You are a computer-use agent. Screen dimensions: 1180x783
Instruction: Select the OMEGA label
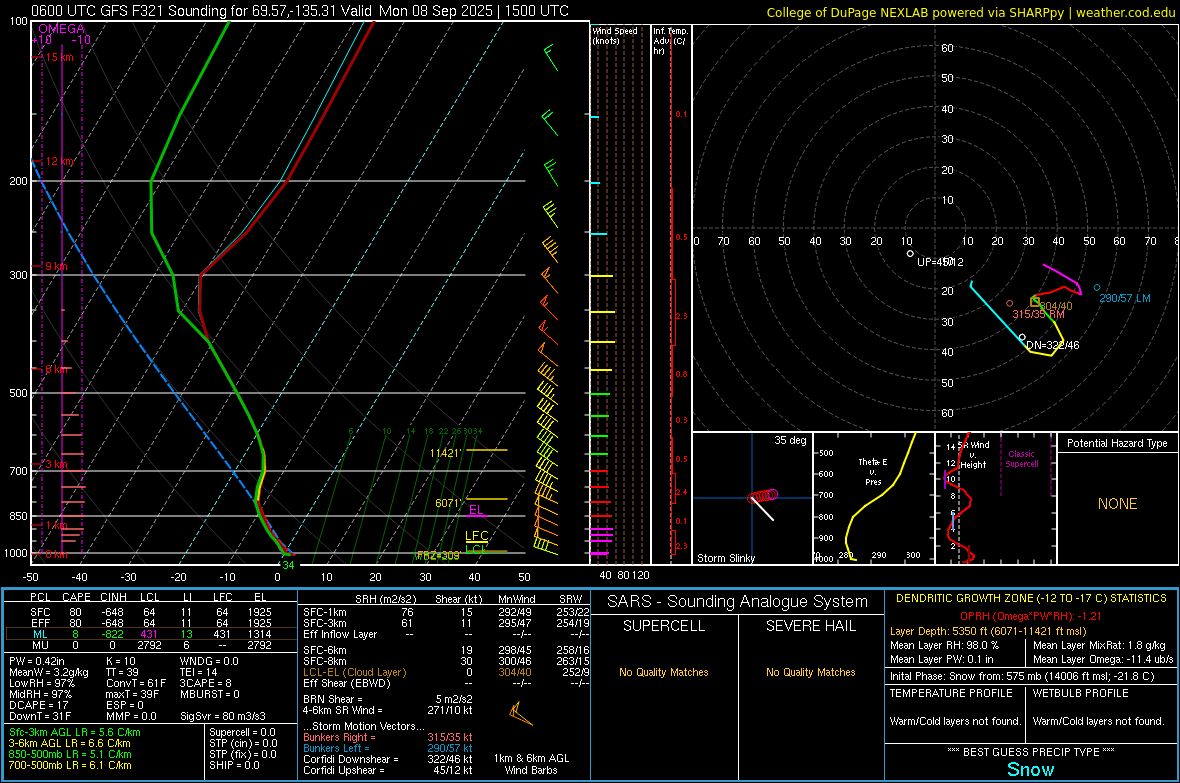(x=61, y=29)
